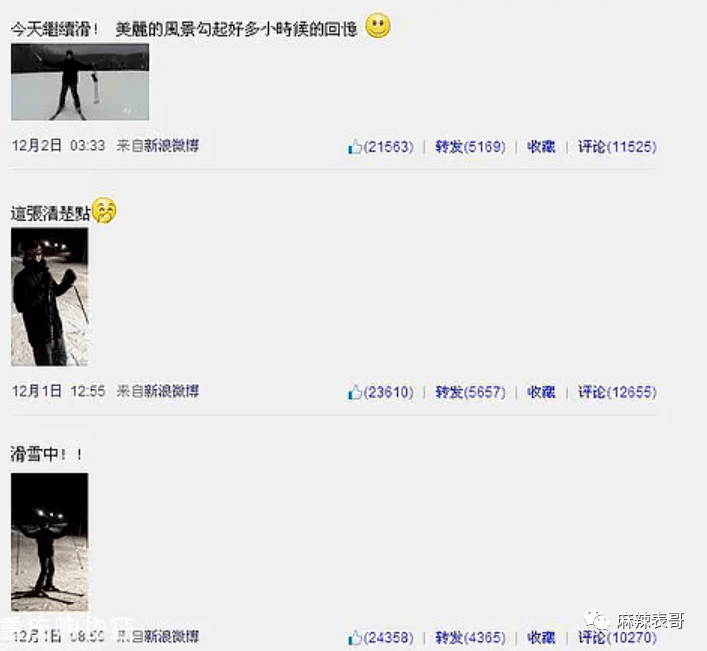Click the smiley emoji in the first post
This screenshot has height=651, width=707.
(x=378, y=26)
